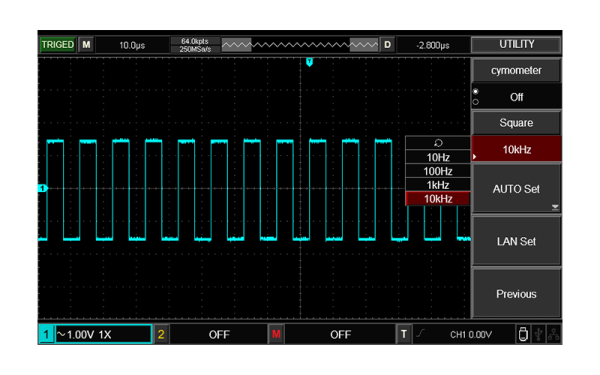
Task: Click the rotary knob icon above frequency list
Action: coord(438,143)
